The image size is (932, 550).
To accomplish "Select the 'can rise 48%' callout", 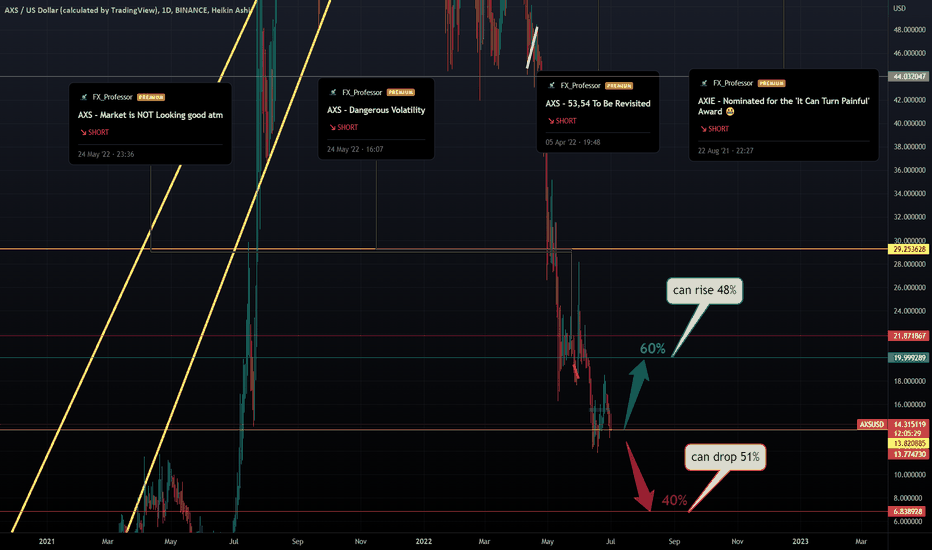I will tap(704, 290).
